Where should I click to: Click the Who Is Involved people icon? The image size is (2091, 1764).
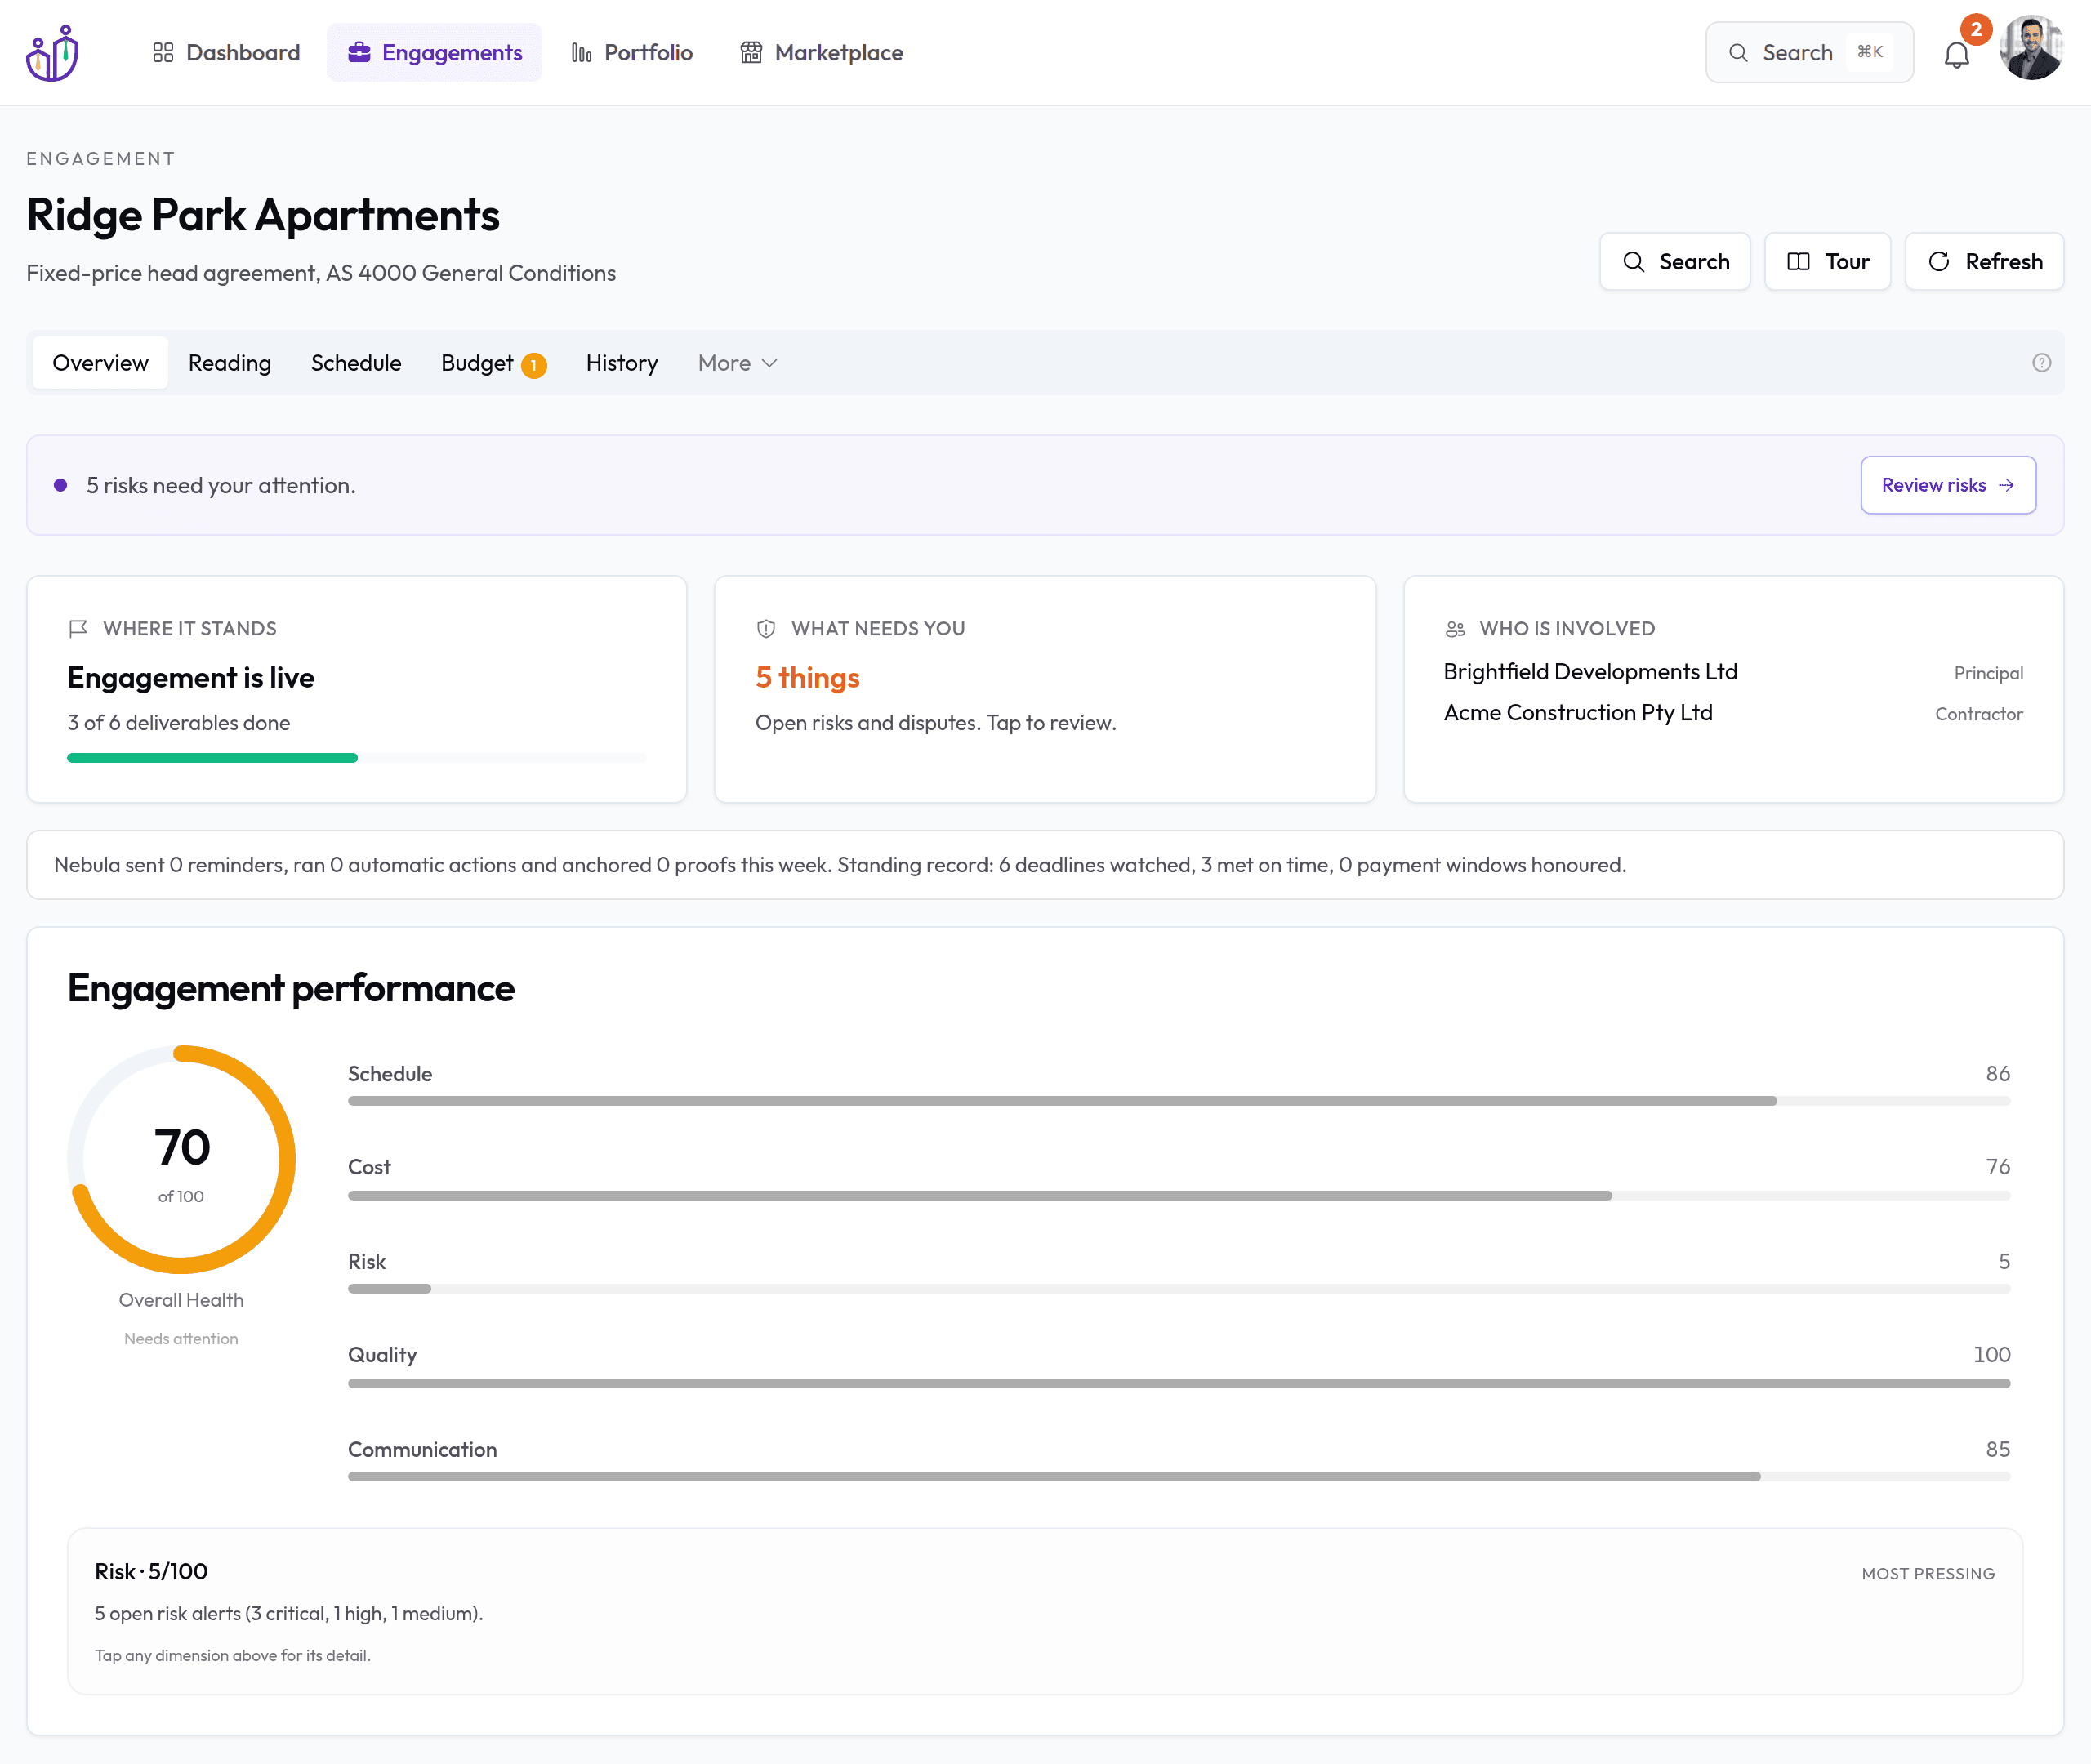tap(1455, 628)
